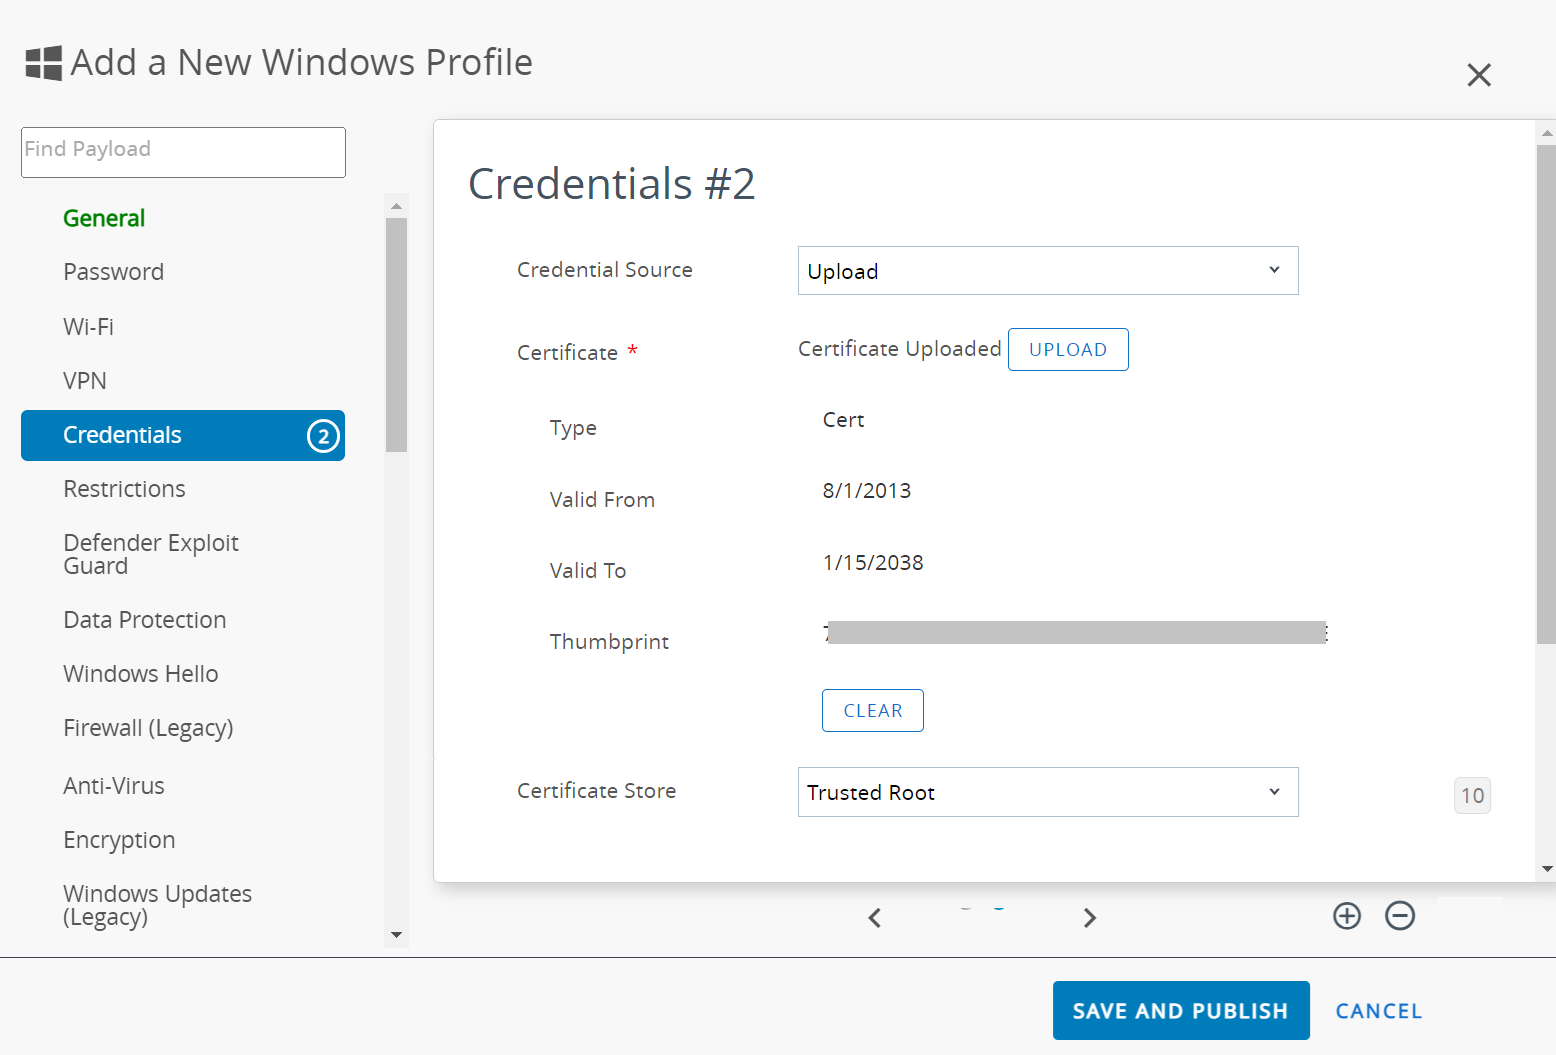This screenshot has width=1556, height=1055.
Task: Expand the Certificate Store dropdown
Action: [x=1047, y=792]
